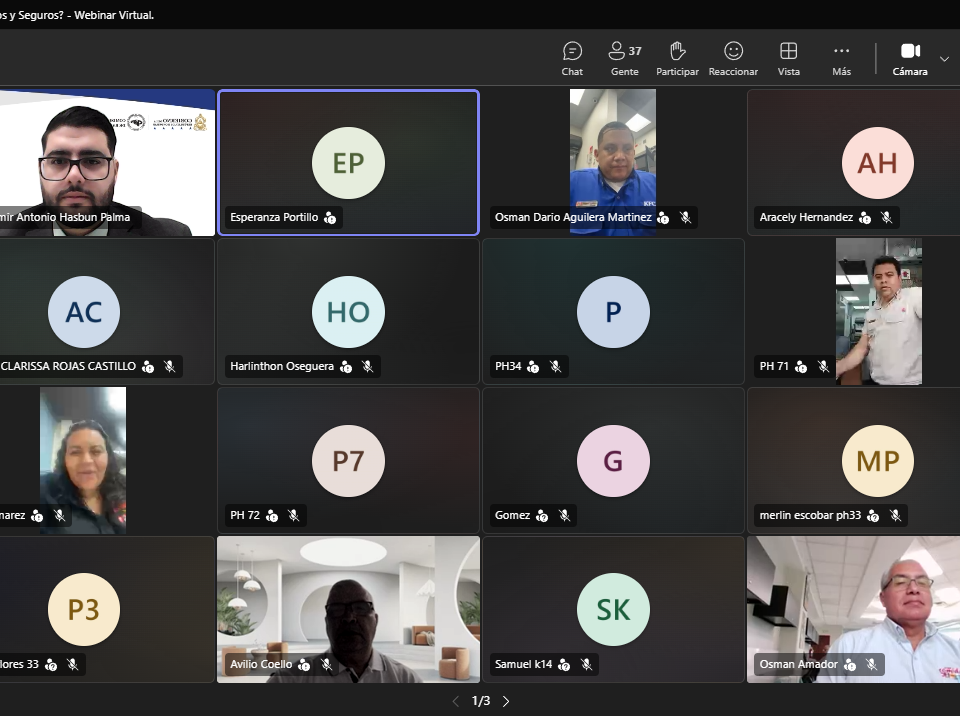Click Gomez's role badge icon
This screenshot has width=960, height=716.
click(x=542, y=515)
